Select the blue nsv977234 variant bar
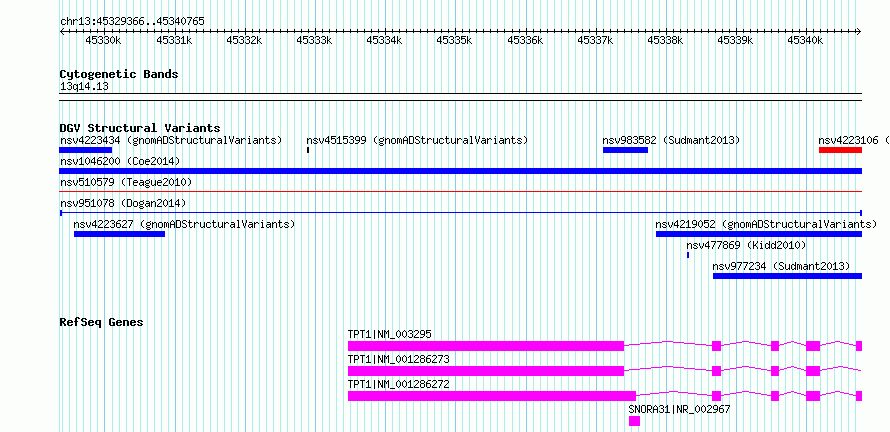The height and width of the screenshot is (432, 890). [787, 276]
